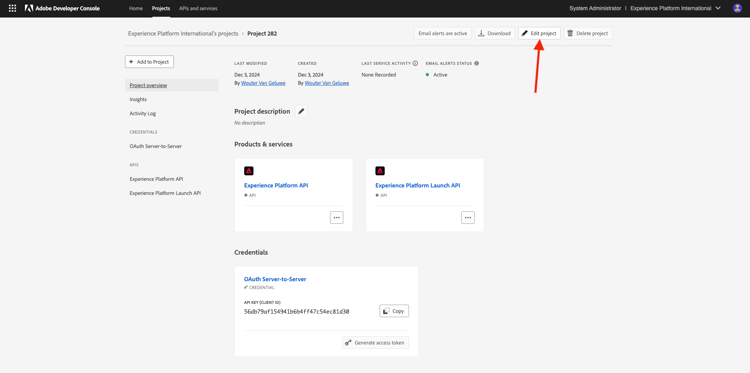This screenshot has height=373, width=750.
Task: Open the user profile avatar
Action: tap(737, 8)
